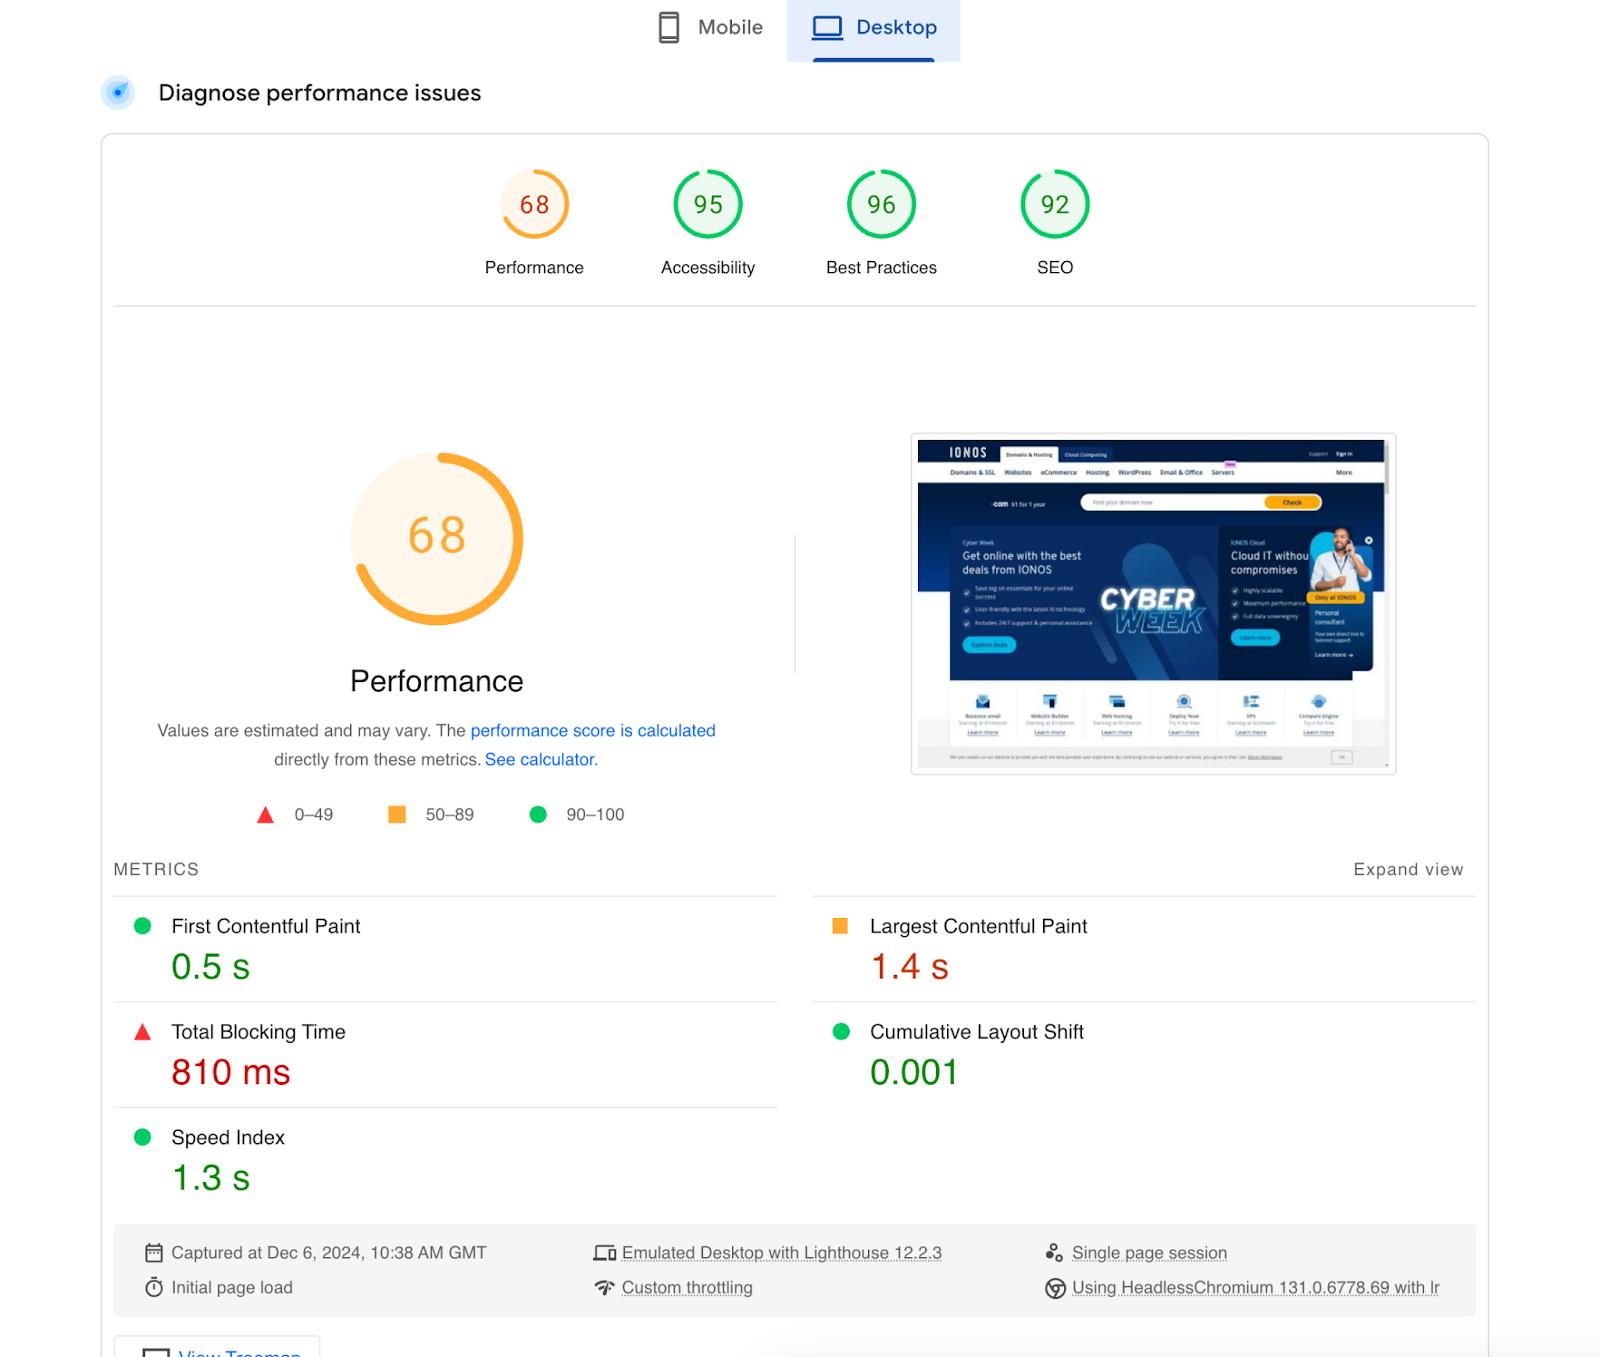Open the 'performance score is calculated' link
The width and height of the screenshot is (1600, 1357).
click(593, 730)
